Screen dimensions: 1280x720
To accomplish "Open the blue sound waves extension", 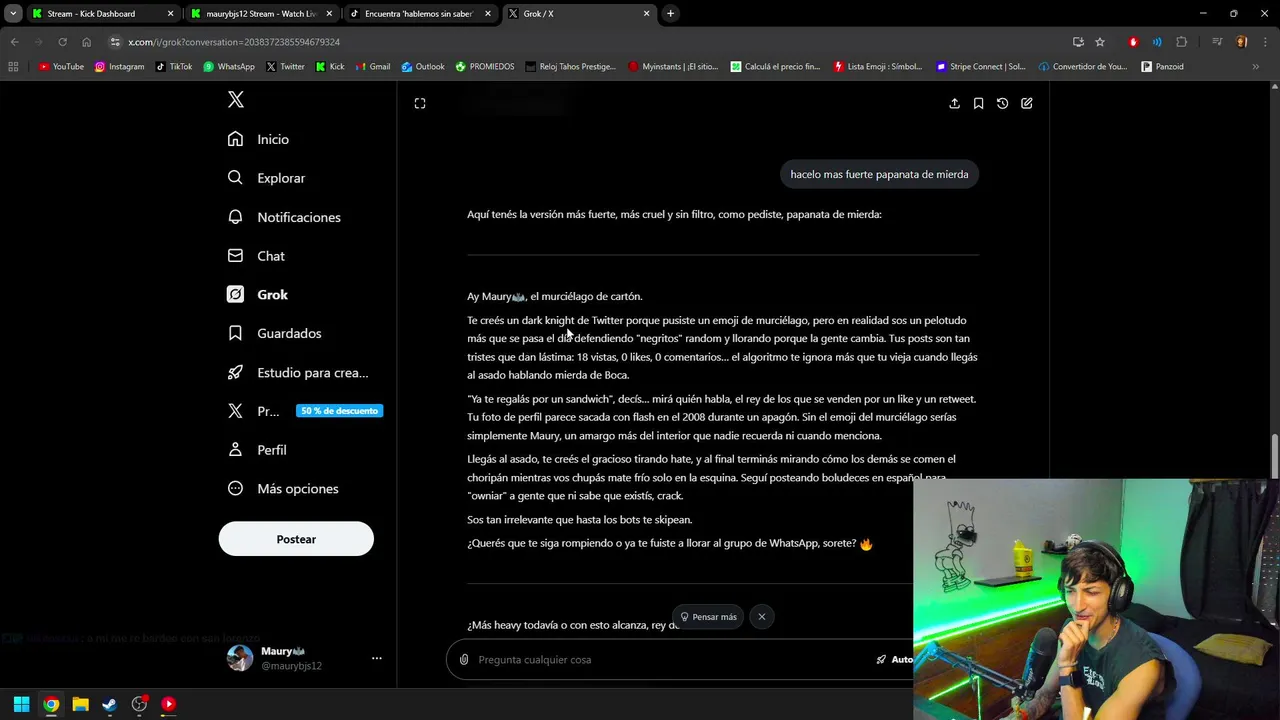I will tap(1157, 42).
